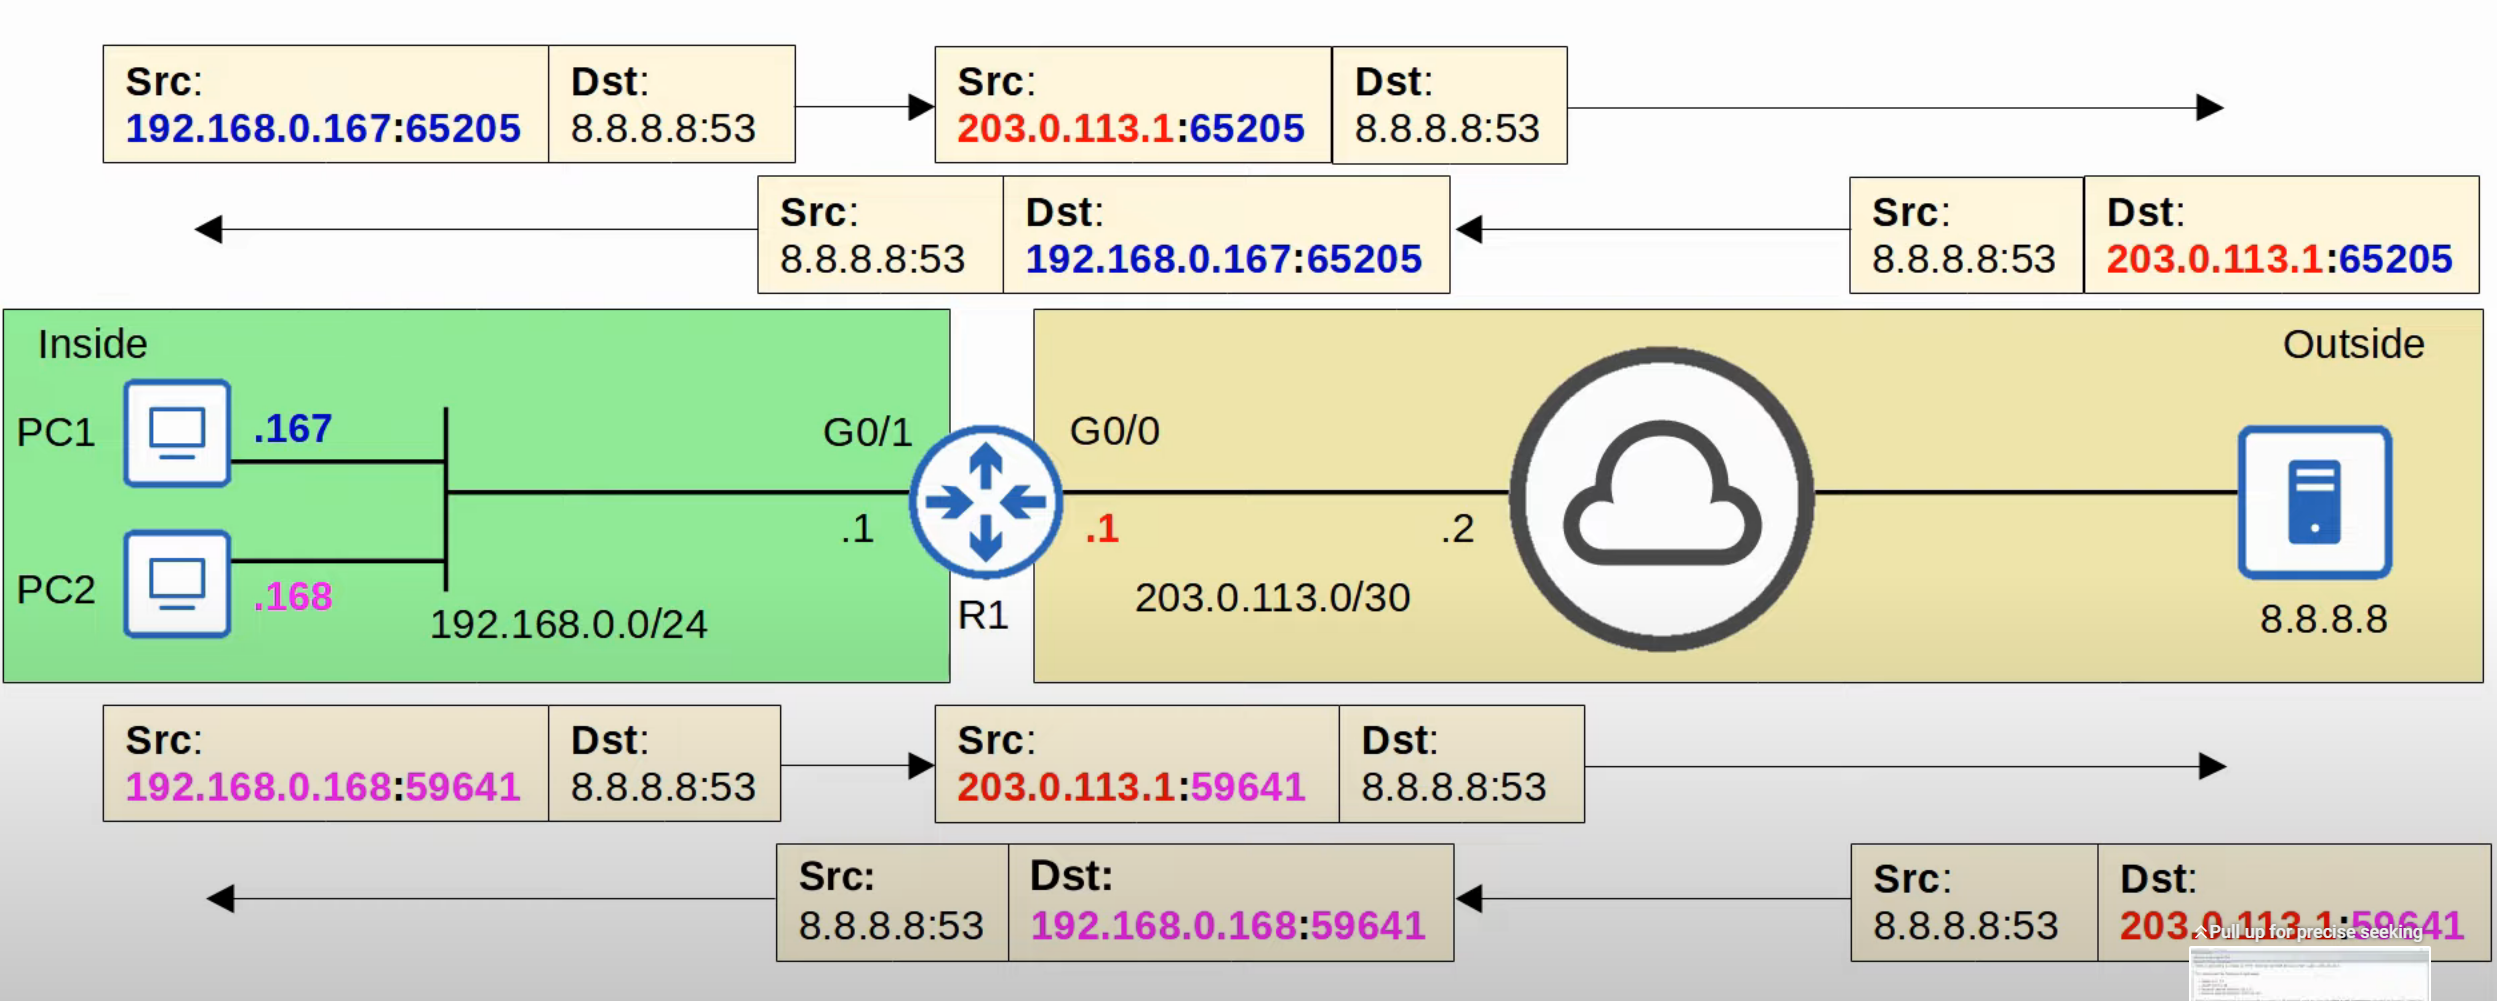The height and width of the screenshot is (1001, 2497).
Task: Click the '.2' address label
Action: tap(1458, 528)
